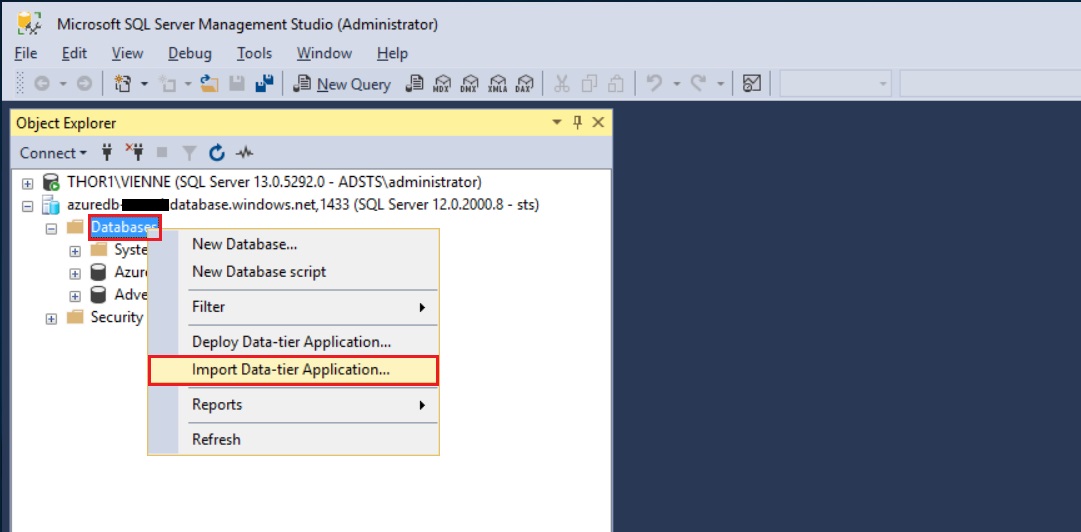1081x532 pixels.
Task: Collapse the azuredb server node
Action: point(28,205)
